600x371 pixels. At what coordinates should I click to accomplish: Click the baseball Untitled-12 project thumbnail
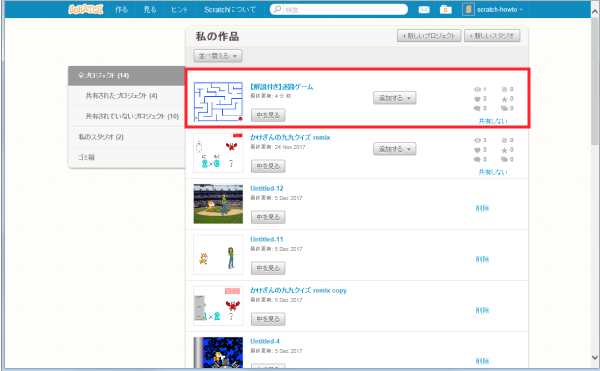(218, 204)
